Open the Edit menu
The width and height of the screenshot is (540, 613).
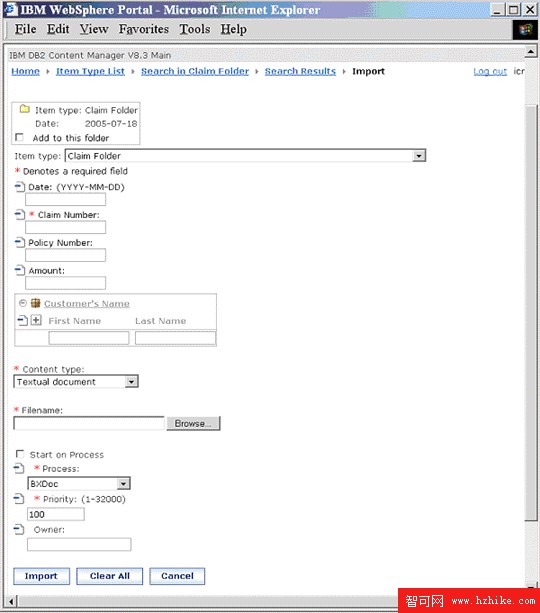58,29
